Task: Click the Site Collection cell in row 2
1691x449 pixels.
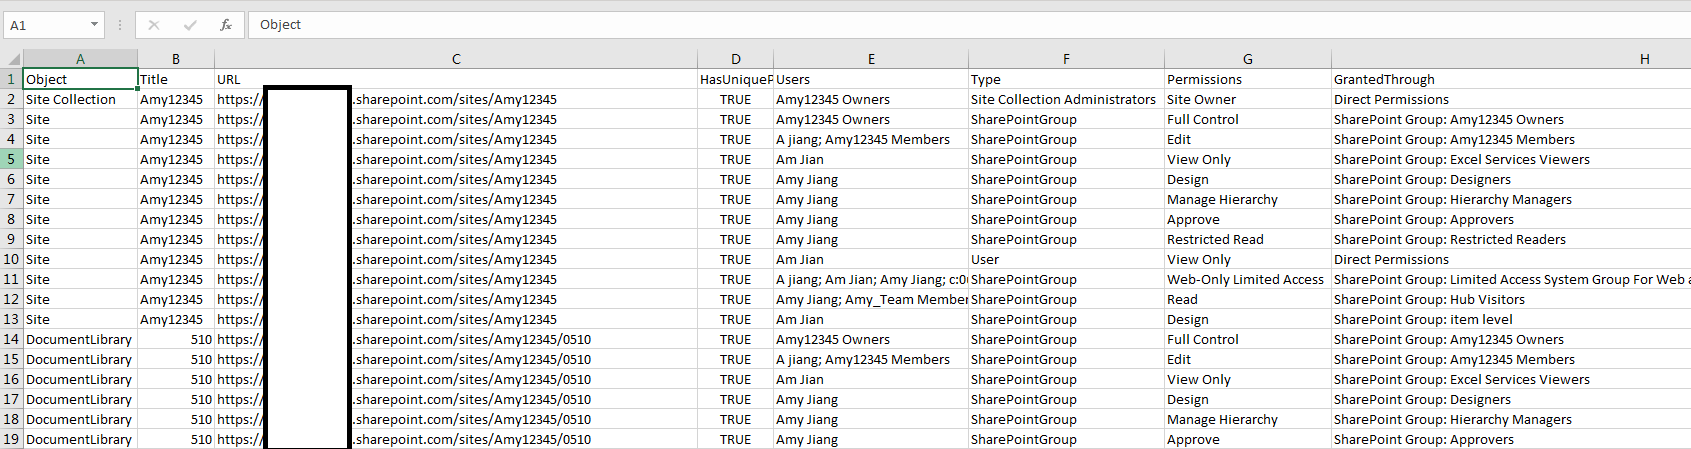Action: [80, 99]
